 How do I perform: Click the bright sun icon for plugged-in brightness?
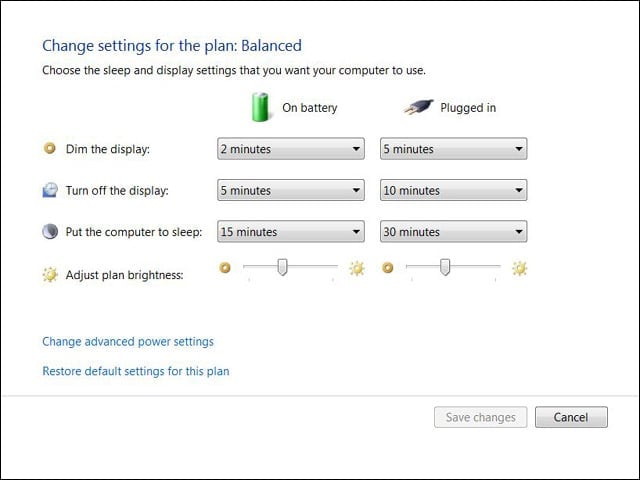(x=520, y=268)
